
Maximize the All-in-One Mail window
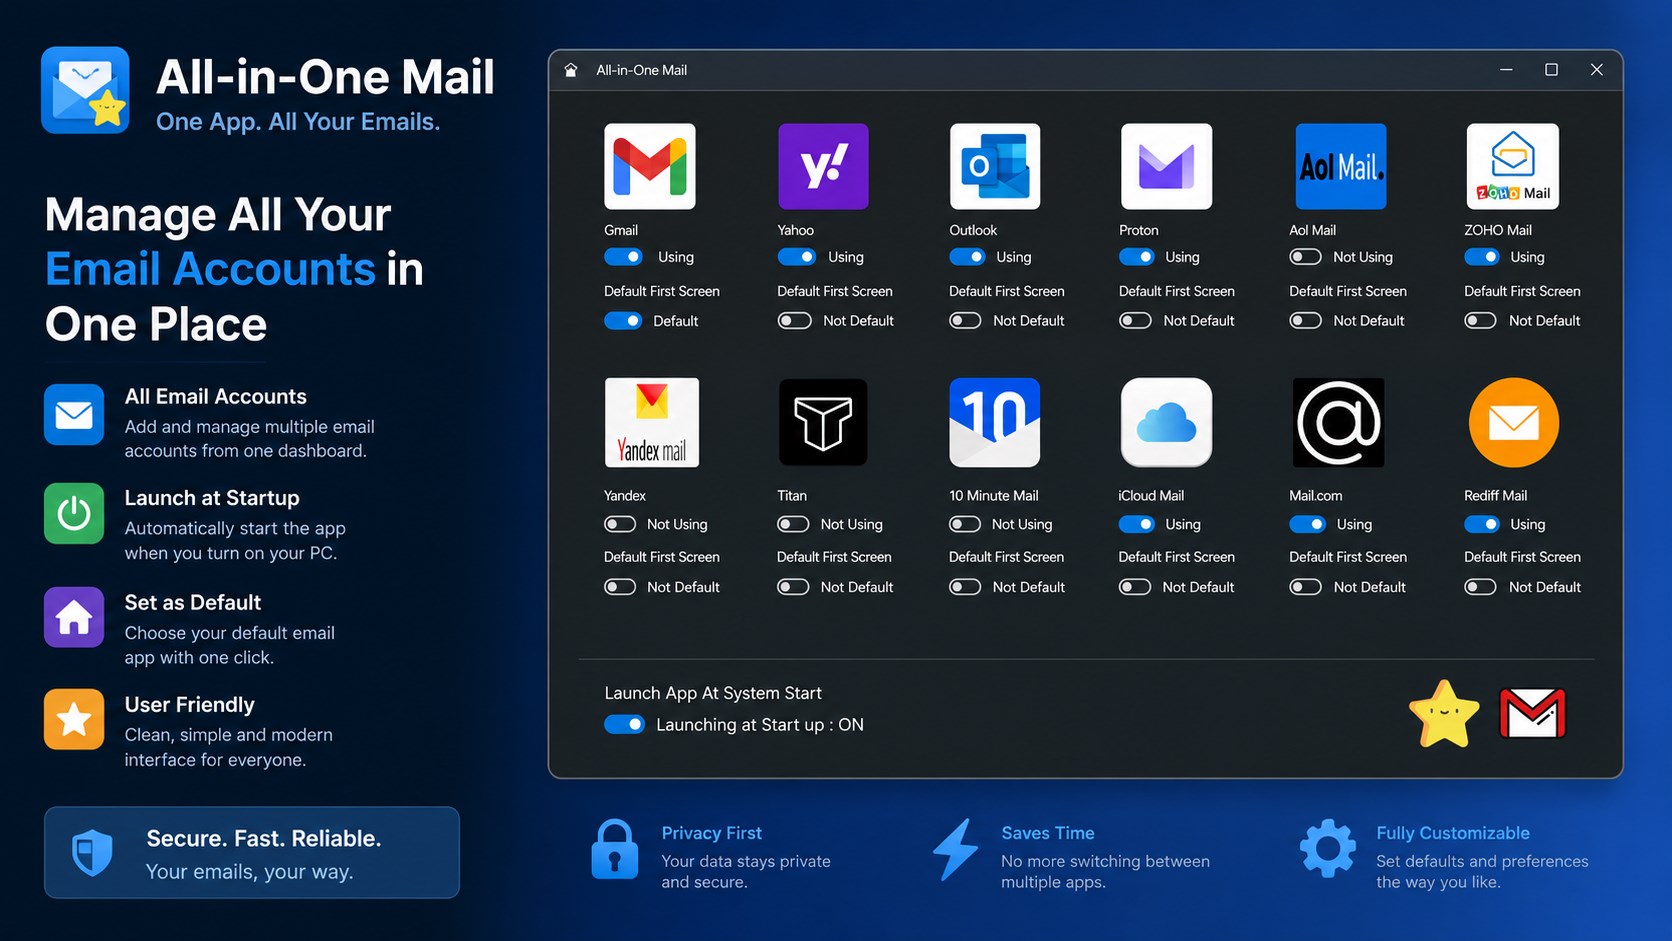tap(1551, 70)
